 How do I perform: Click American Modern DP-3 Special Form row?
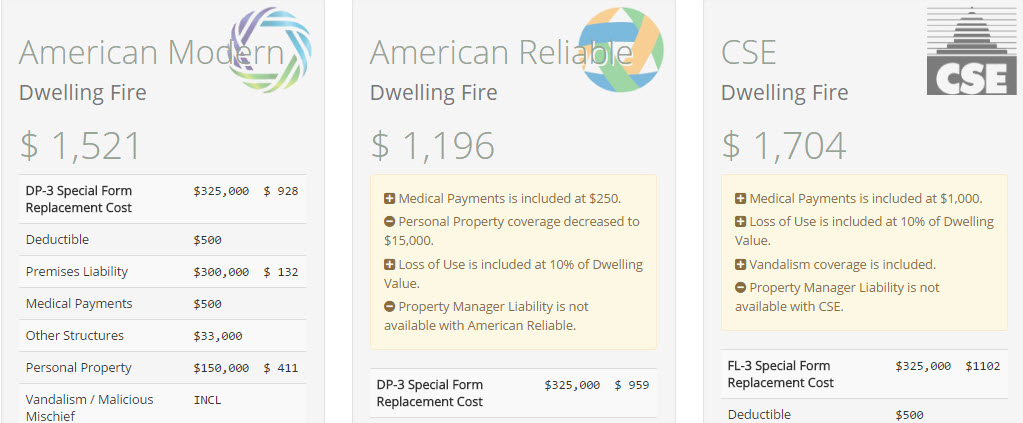pyautogui.click(x=162, y=199)
